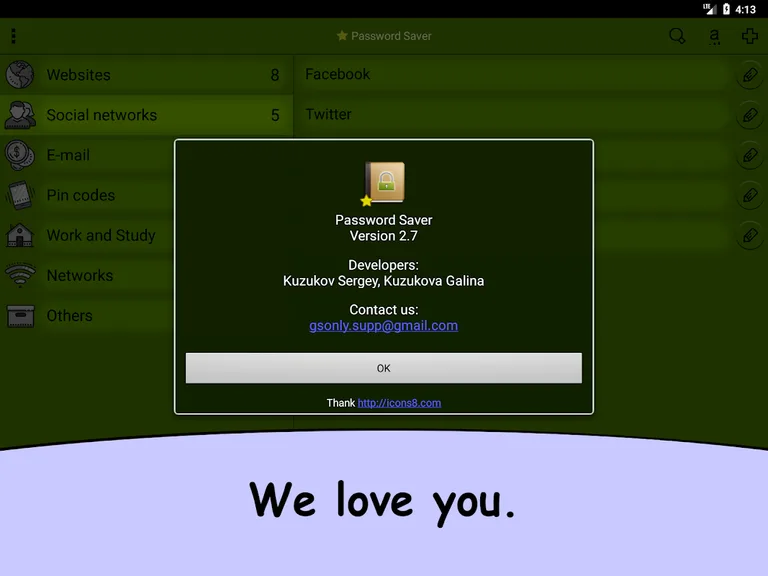Select the Websites category
This screenshot has width=768, height=576.
coord(146,74)
